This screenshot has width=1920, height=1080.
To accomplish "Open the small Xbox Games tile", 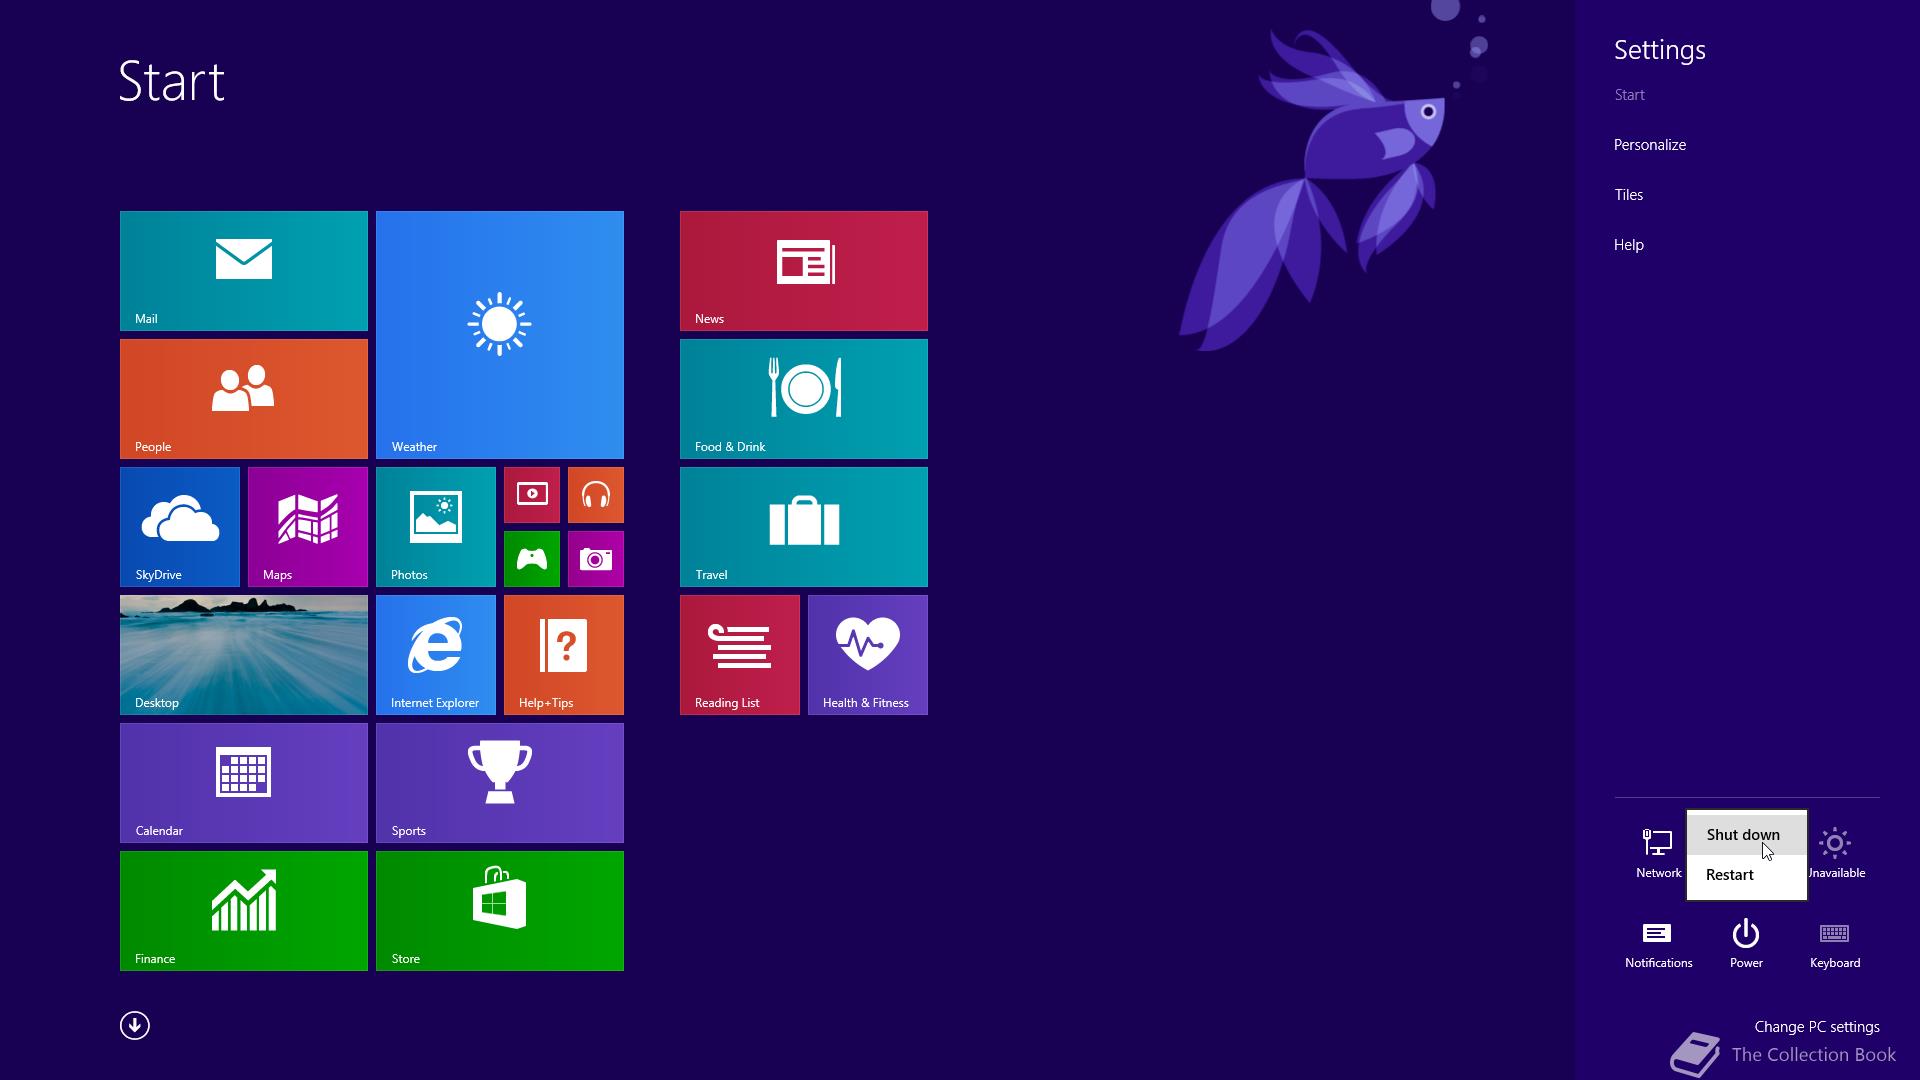I will click(x=532, y=559).
